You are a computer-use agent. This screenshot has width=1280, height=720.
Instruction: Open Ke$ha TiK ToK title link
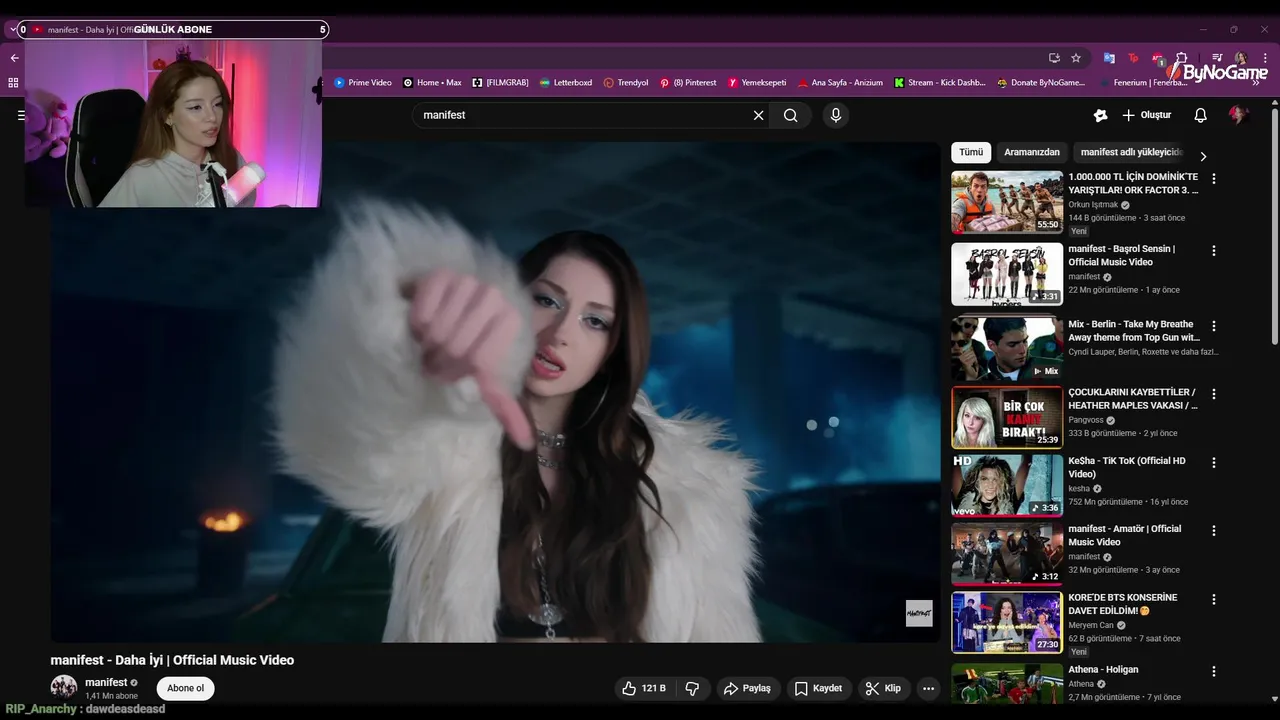pos(1127,467)
